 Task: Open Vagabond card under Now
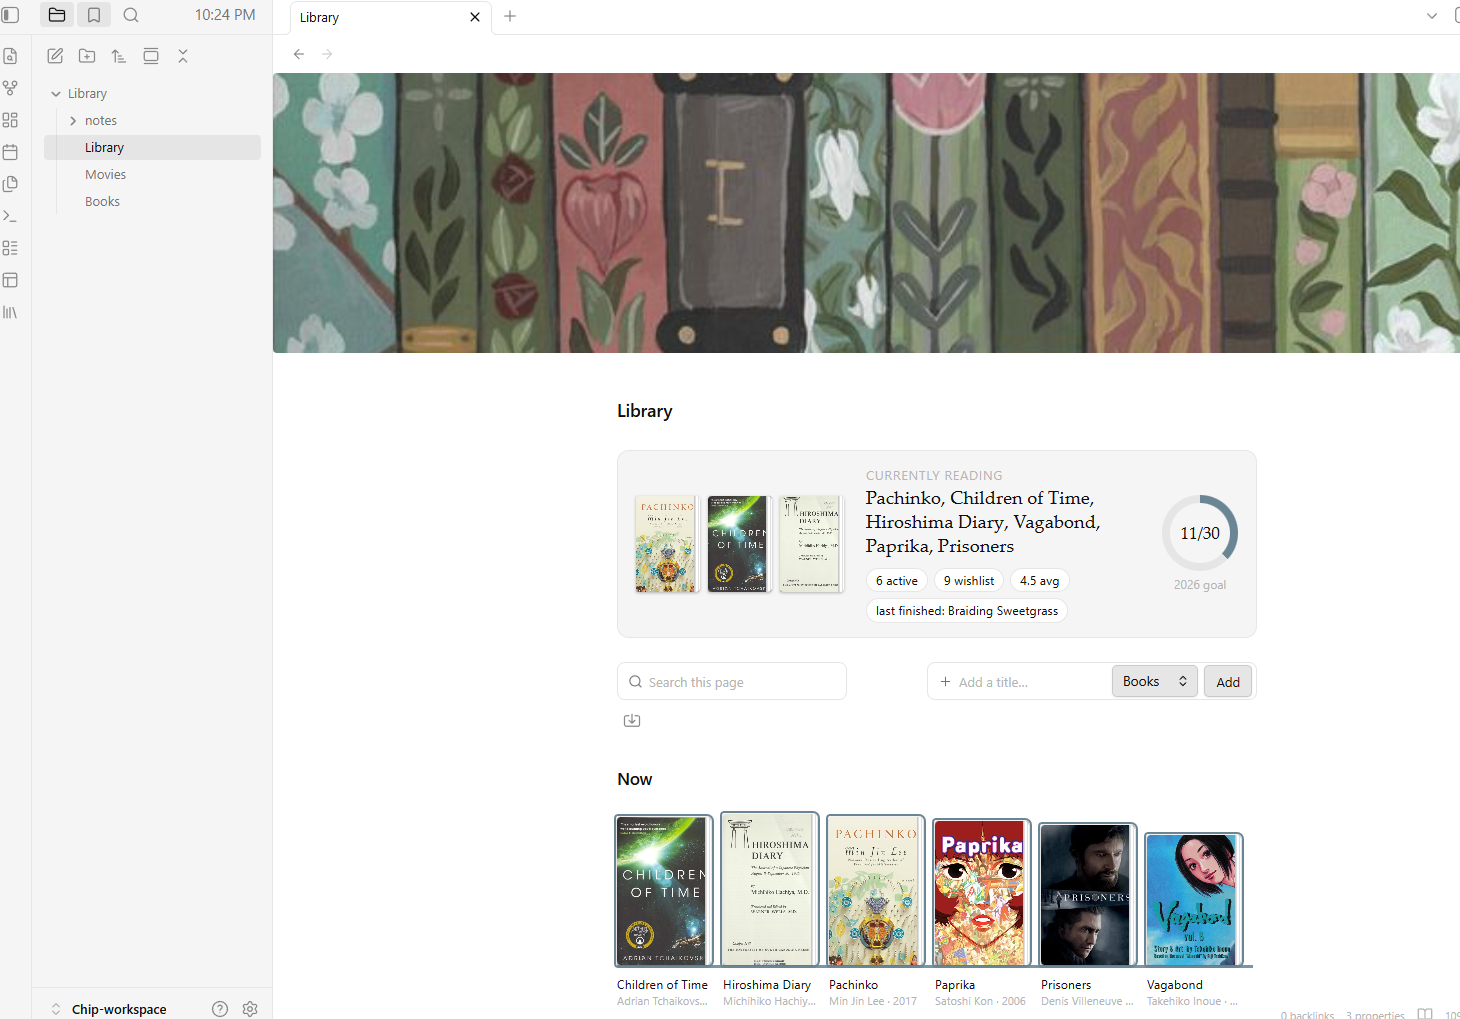click(1194, 899)
